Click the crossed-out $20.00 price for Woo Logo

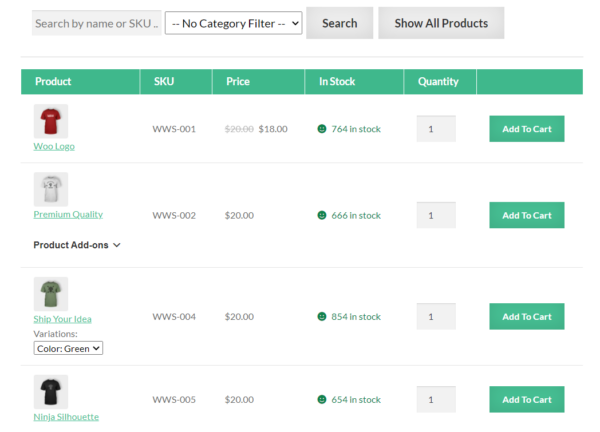239,129
